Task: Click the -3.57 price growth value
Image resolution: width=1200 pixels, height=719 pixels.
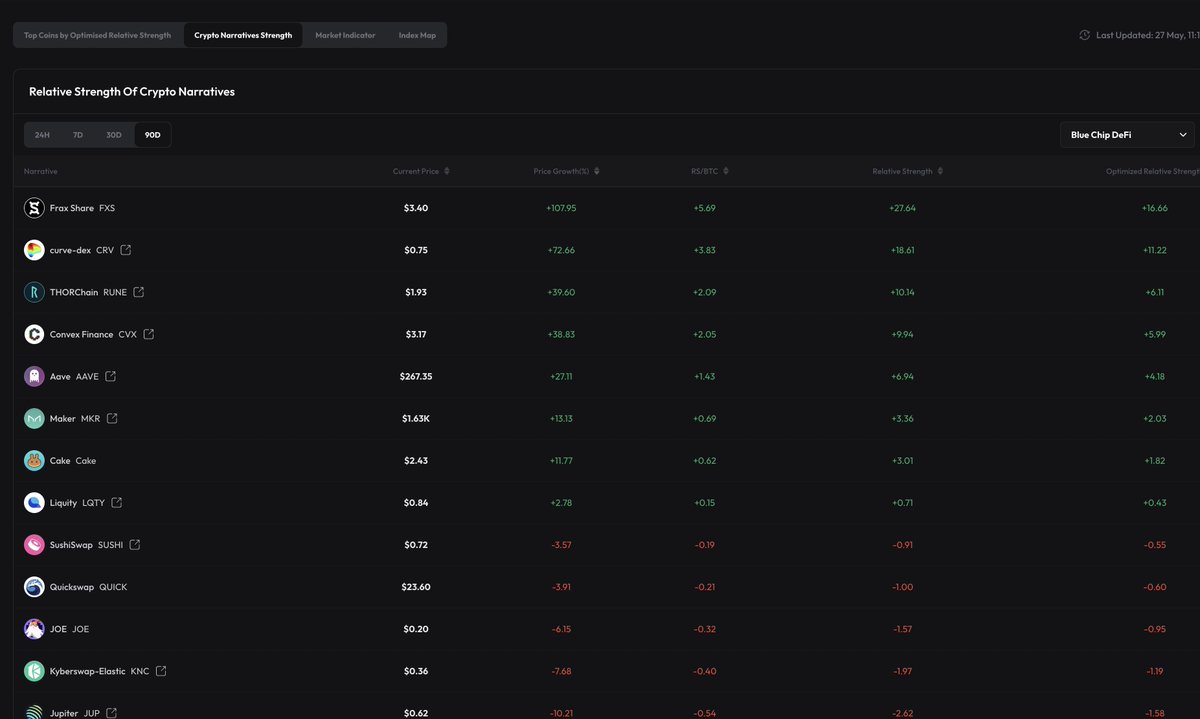Action: point(561,545)
